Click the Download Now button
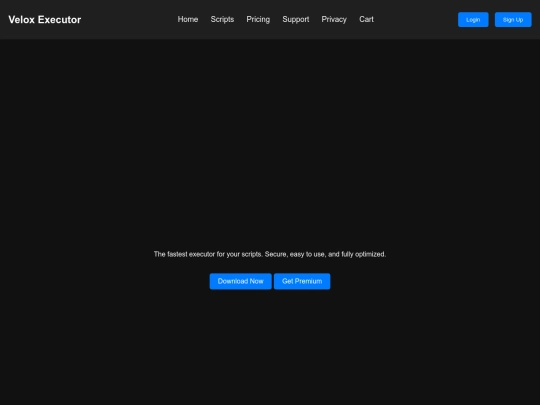This screenshot has width=540, height=405. (240, 281)
